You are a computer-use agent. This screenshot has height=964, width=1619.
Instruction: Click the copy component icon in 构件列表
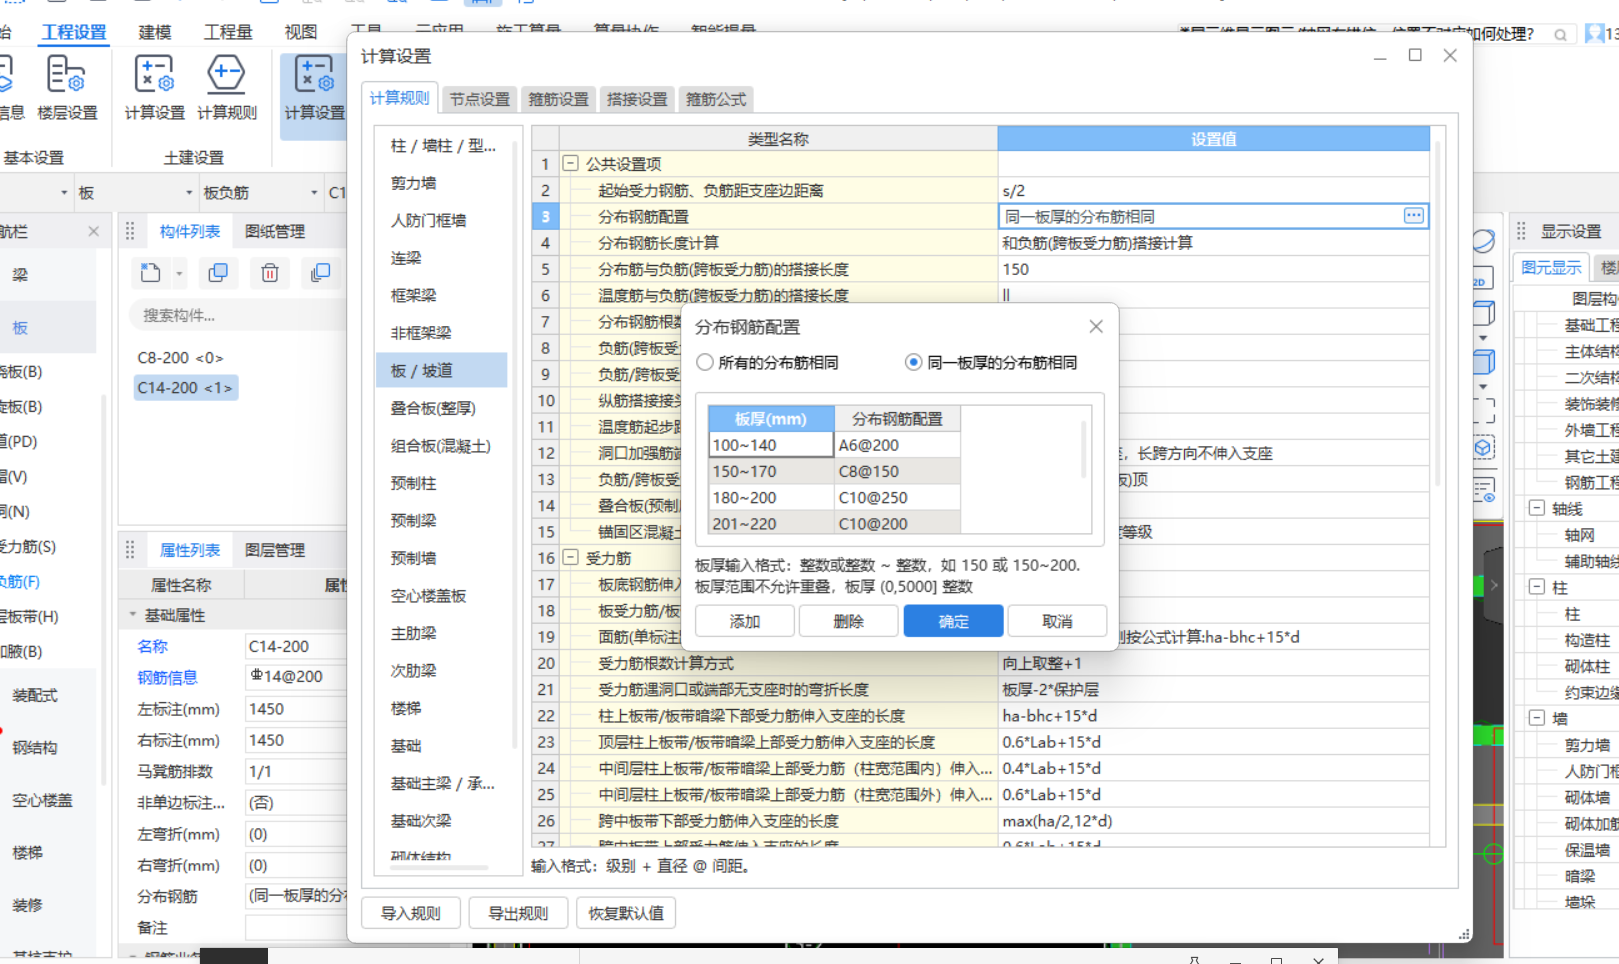click(x=217, y=273)
